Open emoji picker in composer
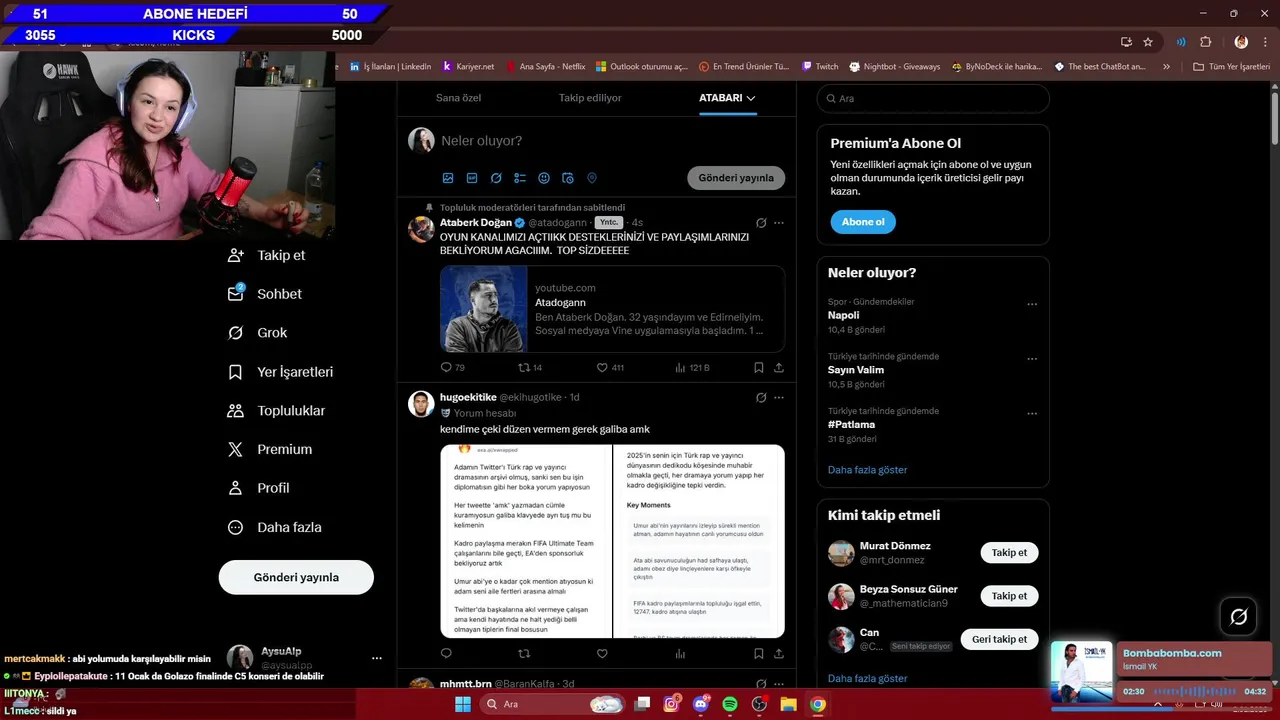The image size is (1280, 720). [544, 178]
